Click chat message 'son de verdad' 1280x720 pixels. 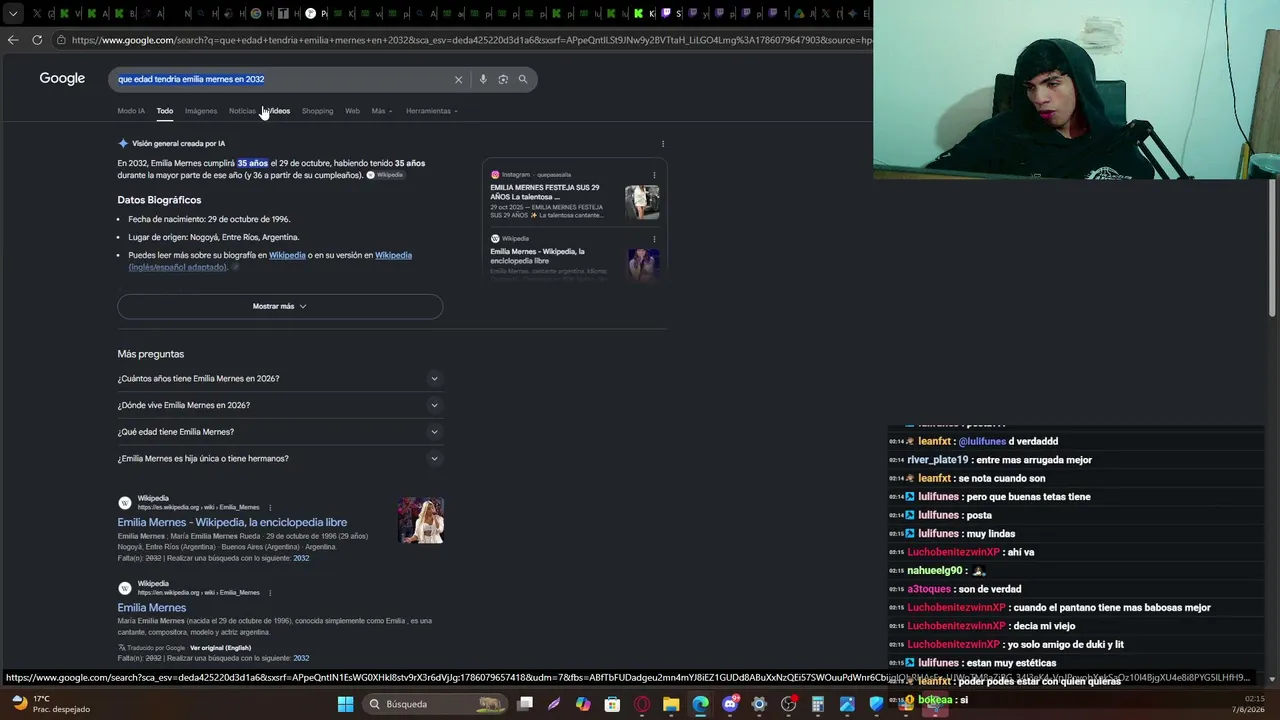[992, 589]
